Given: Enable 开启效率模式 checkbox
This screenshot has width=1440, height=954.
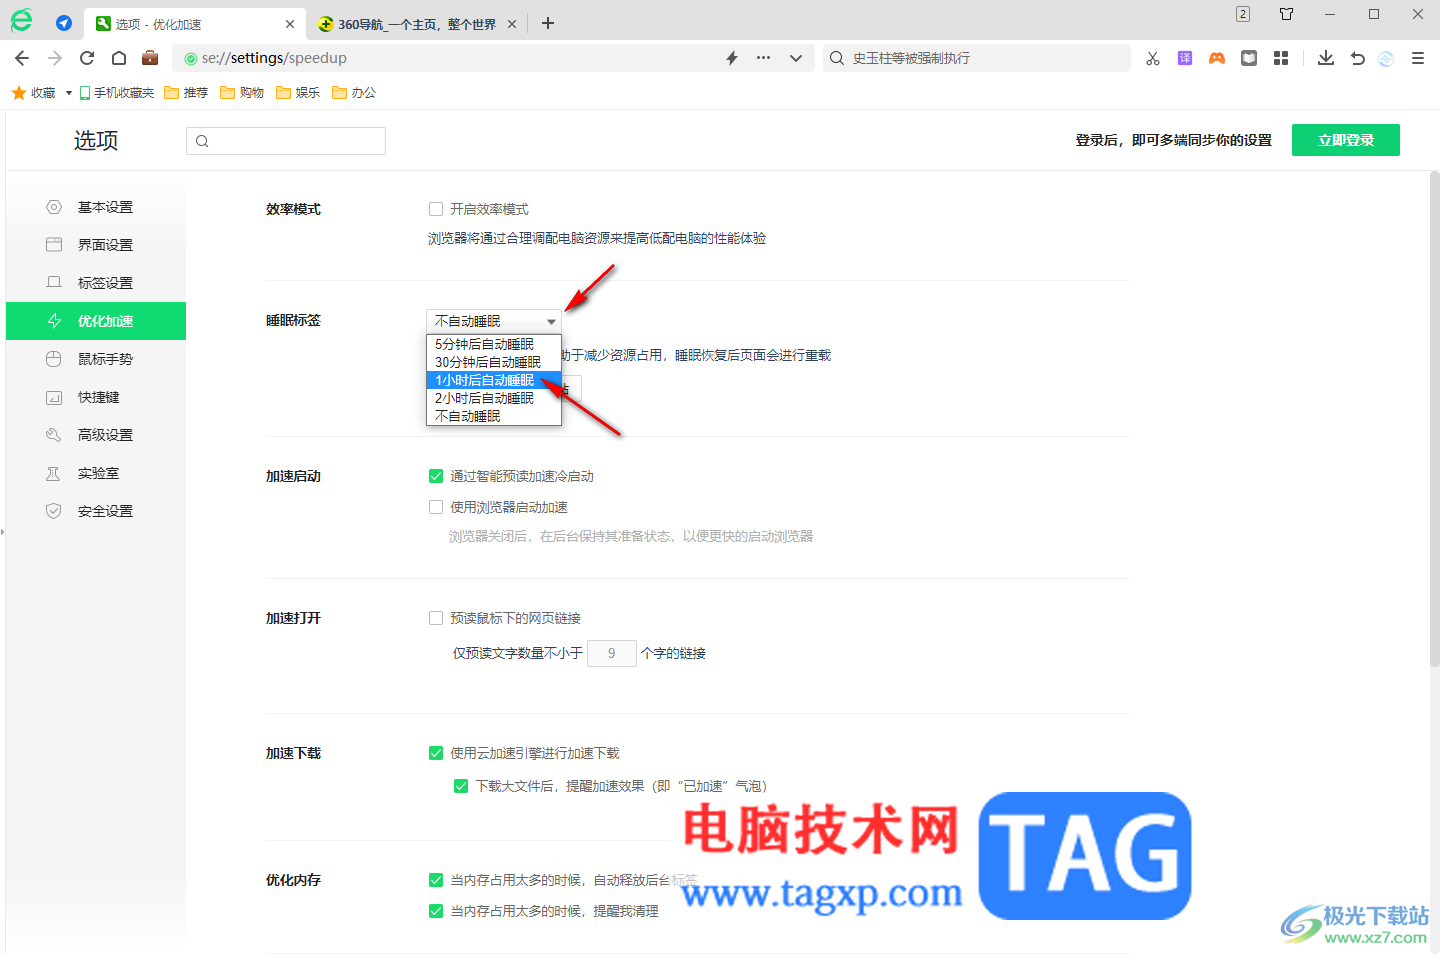Looking at the screenshot, I should coord(436,208).
